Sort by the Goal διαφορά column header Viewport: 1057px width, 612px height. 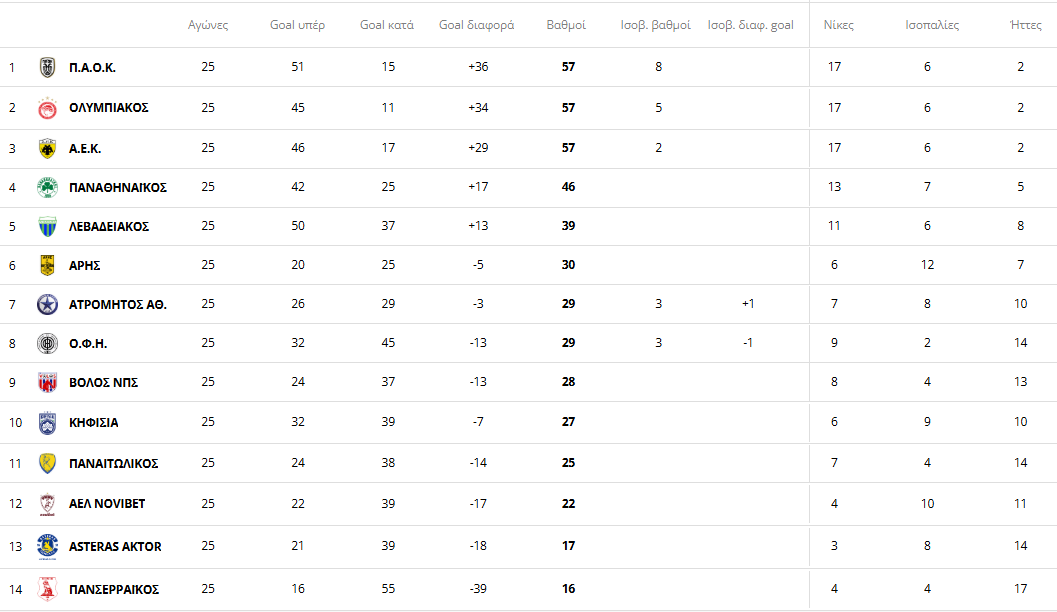pos(476,25)
